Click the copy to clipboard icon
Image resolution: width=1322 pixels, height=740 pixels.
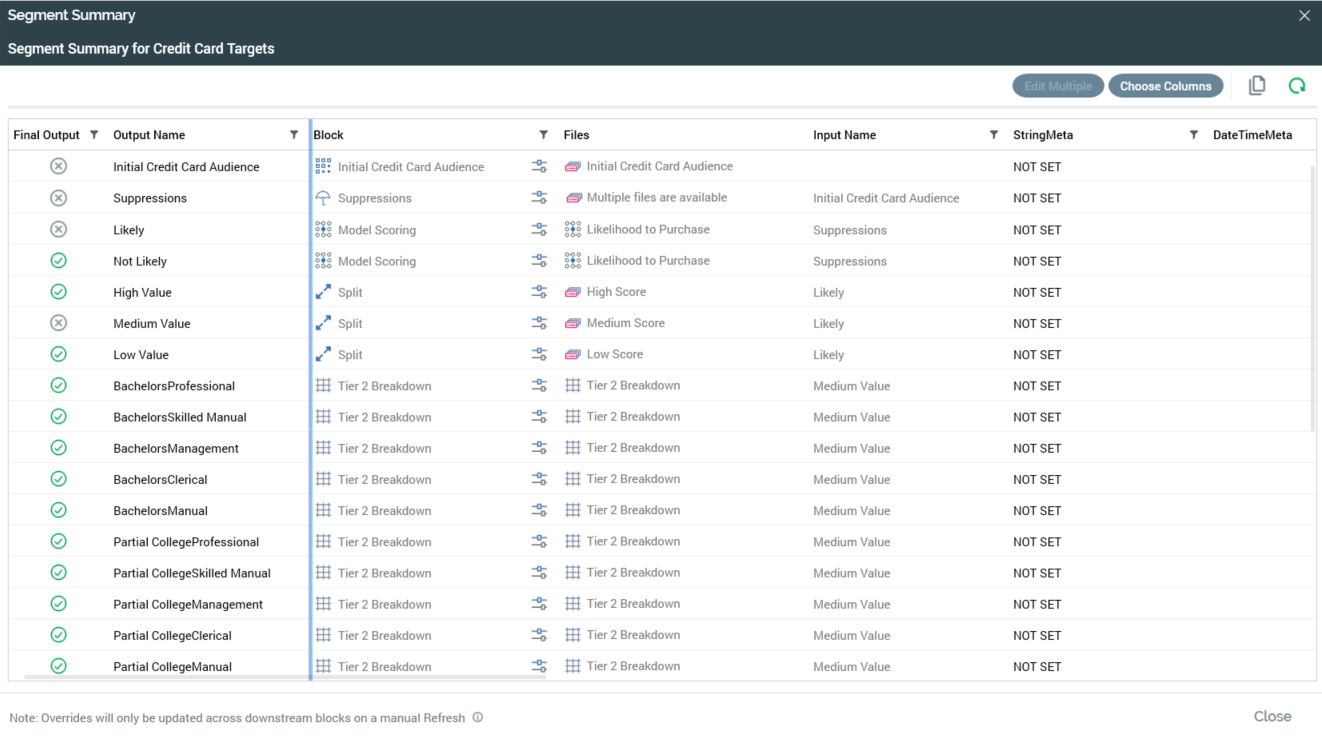[1257, 86]
